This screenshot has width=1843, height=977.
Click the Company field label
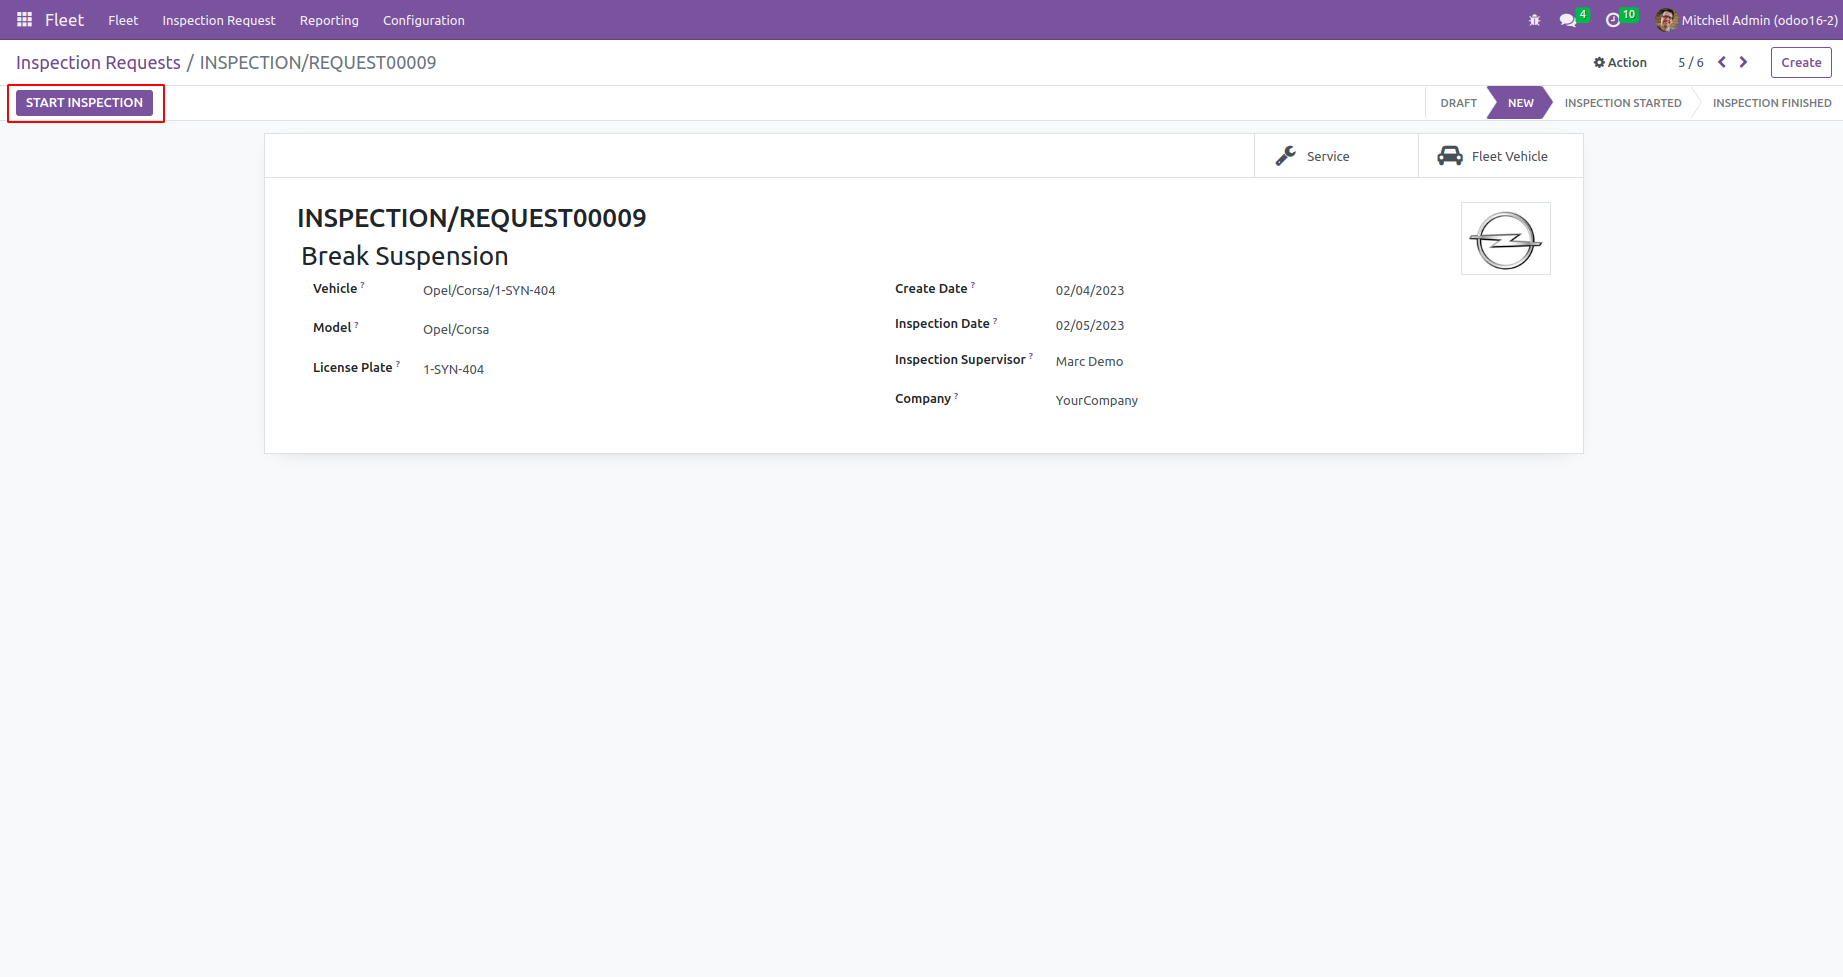(923, 398)
